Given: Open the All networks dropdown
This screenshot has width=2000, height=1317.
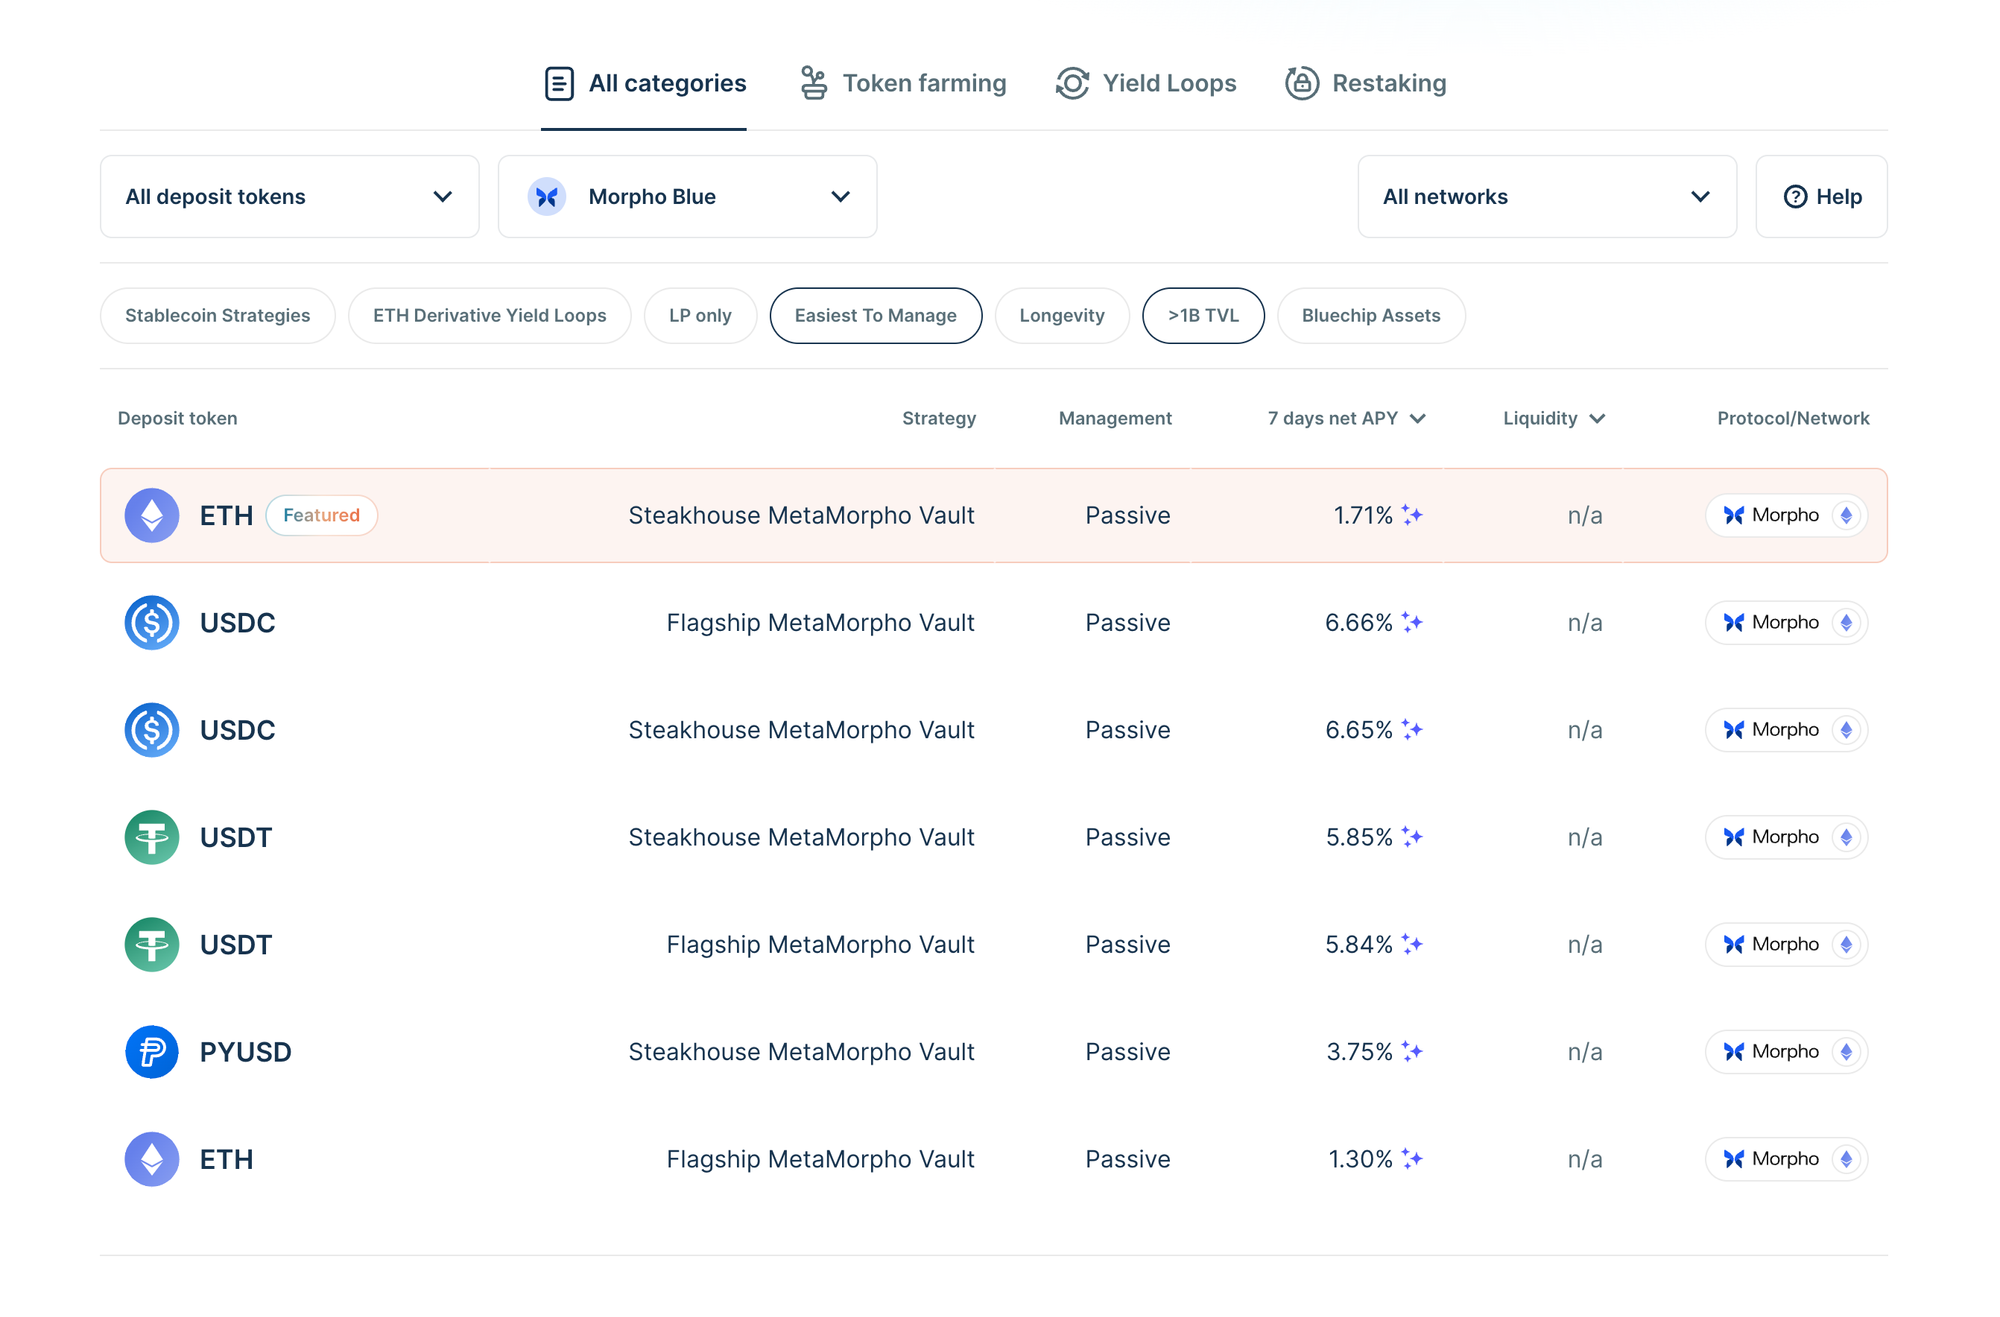Looking at the screenshot, I should point(1546,197).
